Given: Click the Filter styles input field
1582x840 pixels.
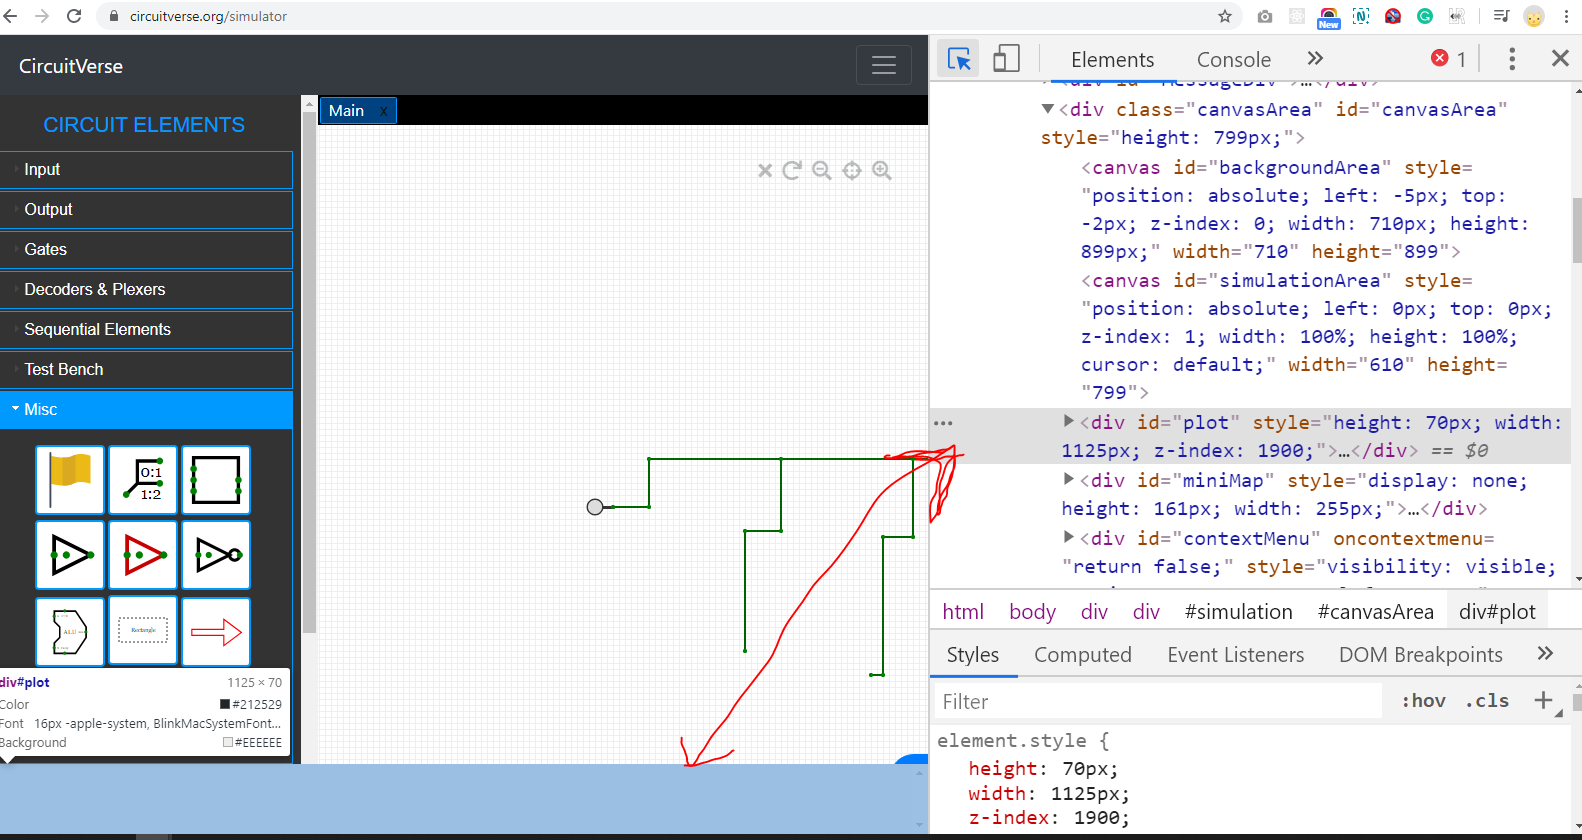Looking at the screenshot, I should 1159,702.
